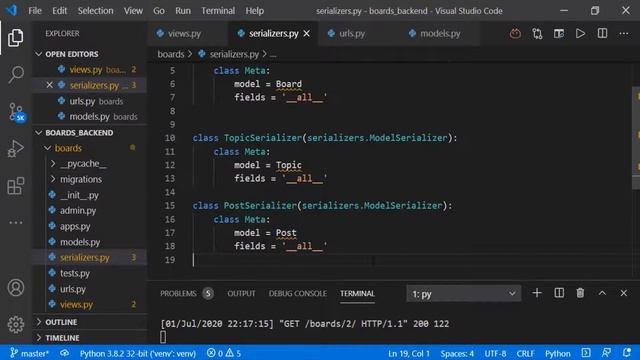The height and width of the screenshot is (360, 640).
Task: Open errors and warnings status indicator
Action: (224, 353)
